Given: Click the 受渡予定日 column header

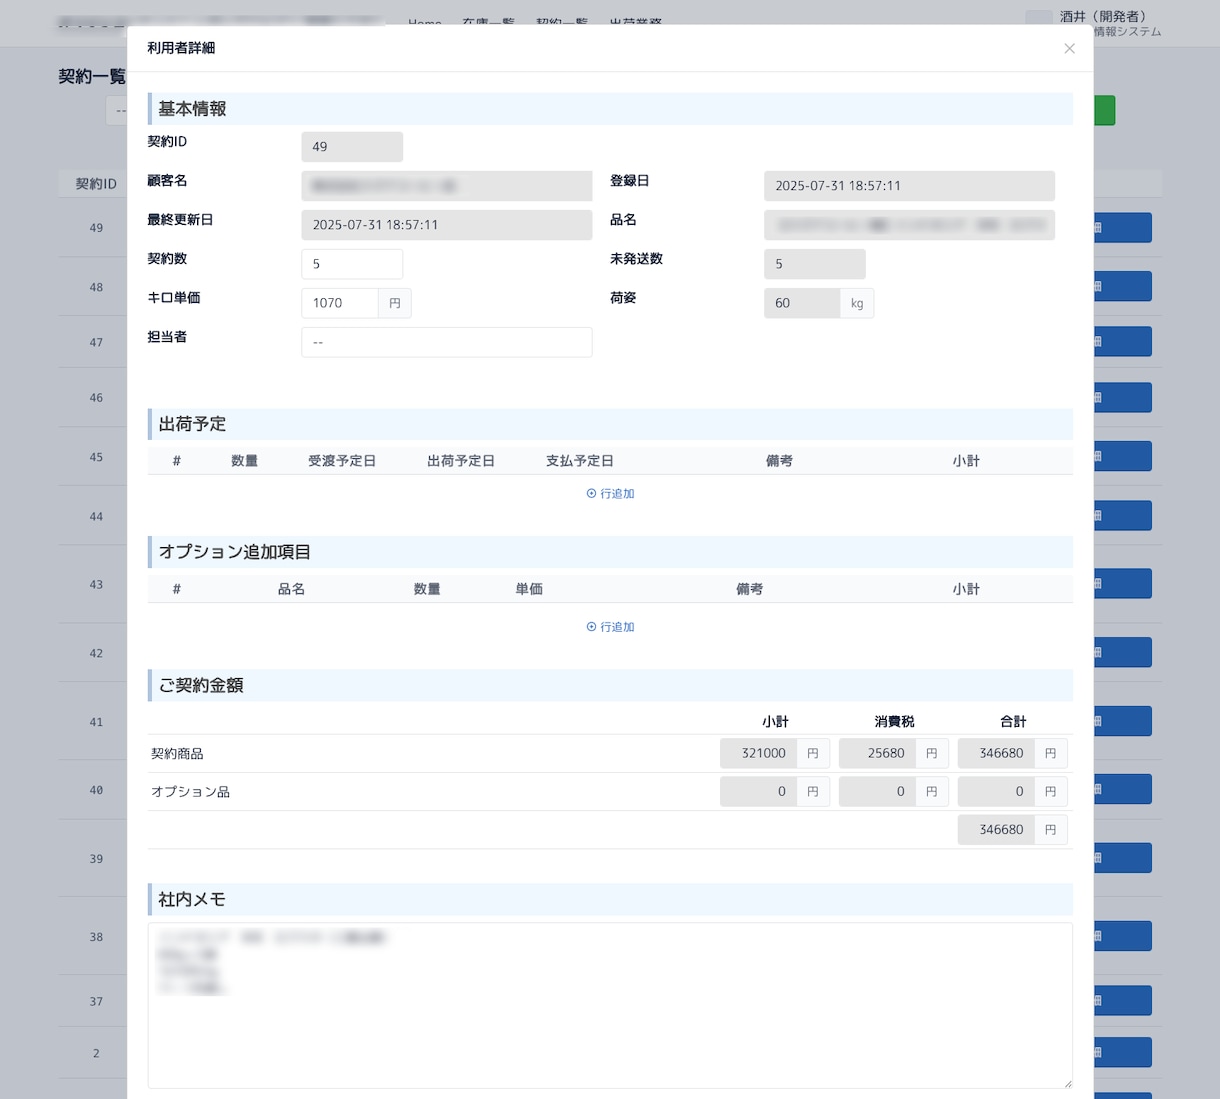Looking at the screenshot, I should [342, 461].
